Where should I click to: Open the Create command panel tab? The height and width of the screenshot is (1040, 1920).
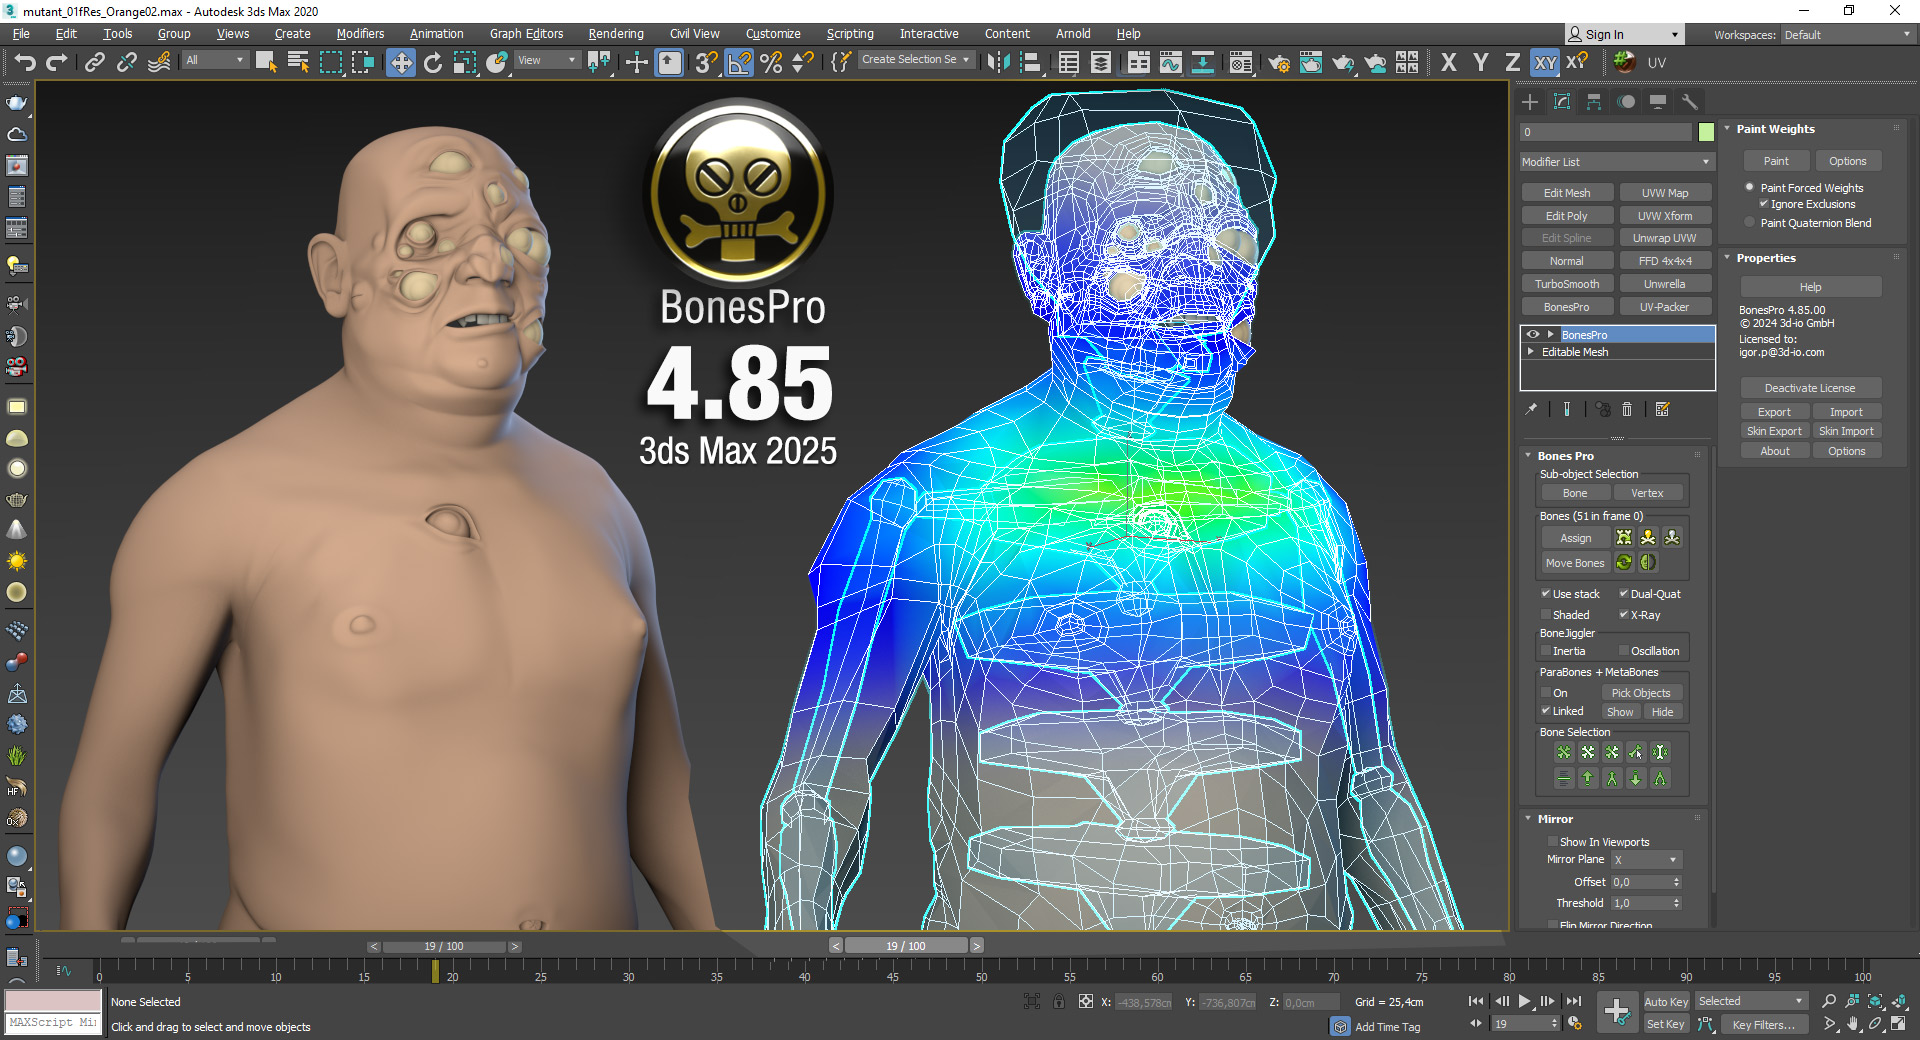coord(1530,102)
